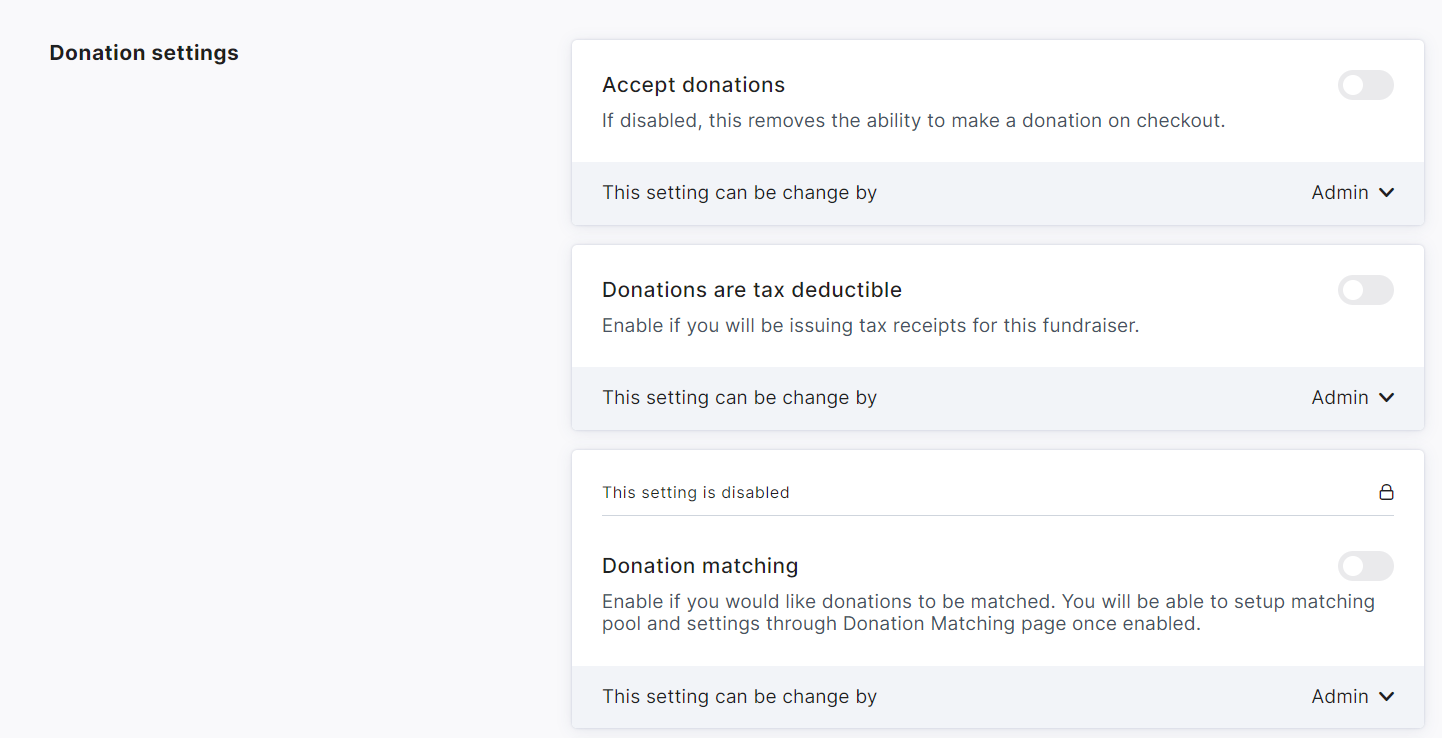Enable the Accept donations toggle

coord(1365,85)
